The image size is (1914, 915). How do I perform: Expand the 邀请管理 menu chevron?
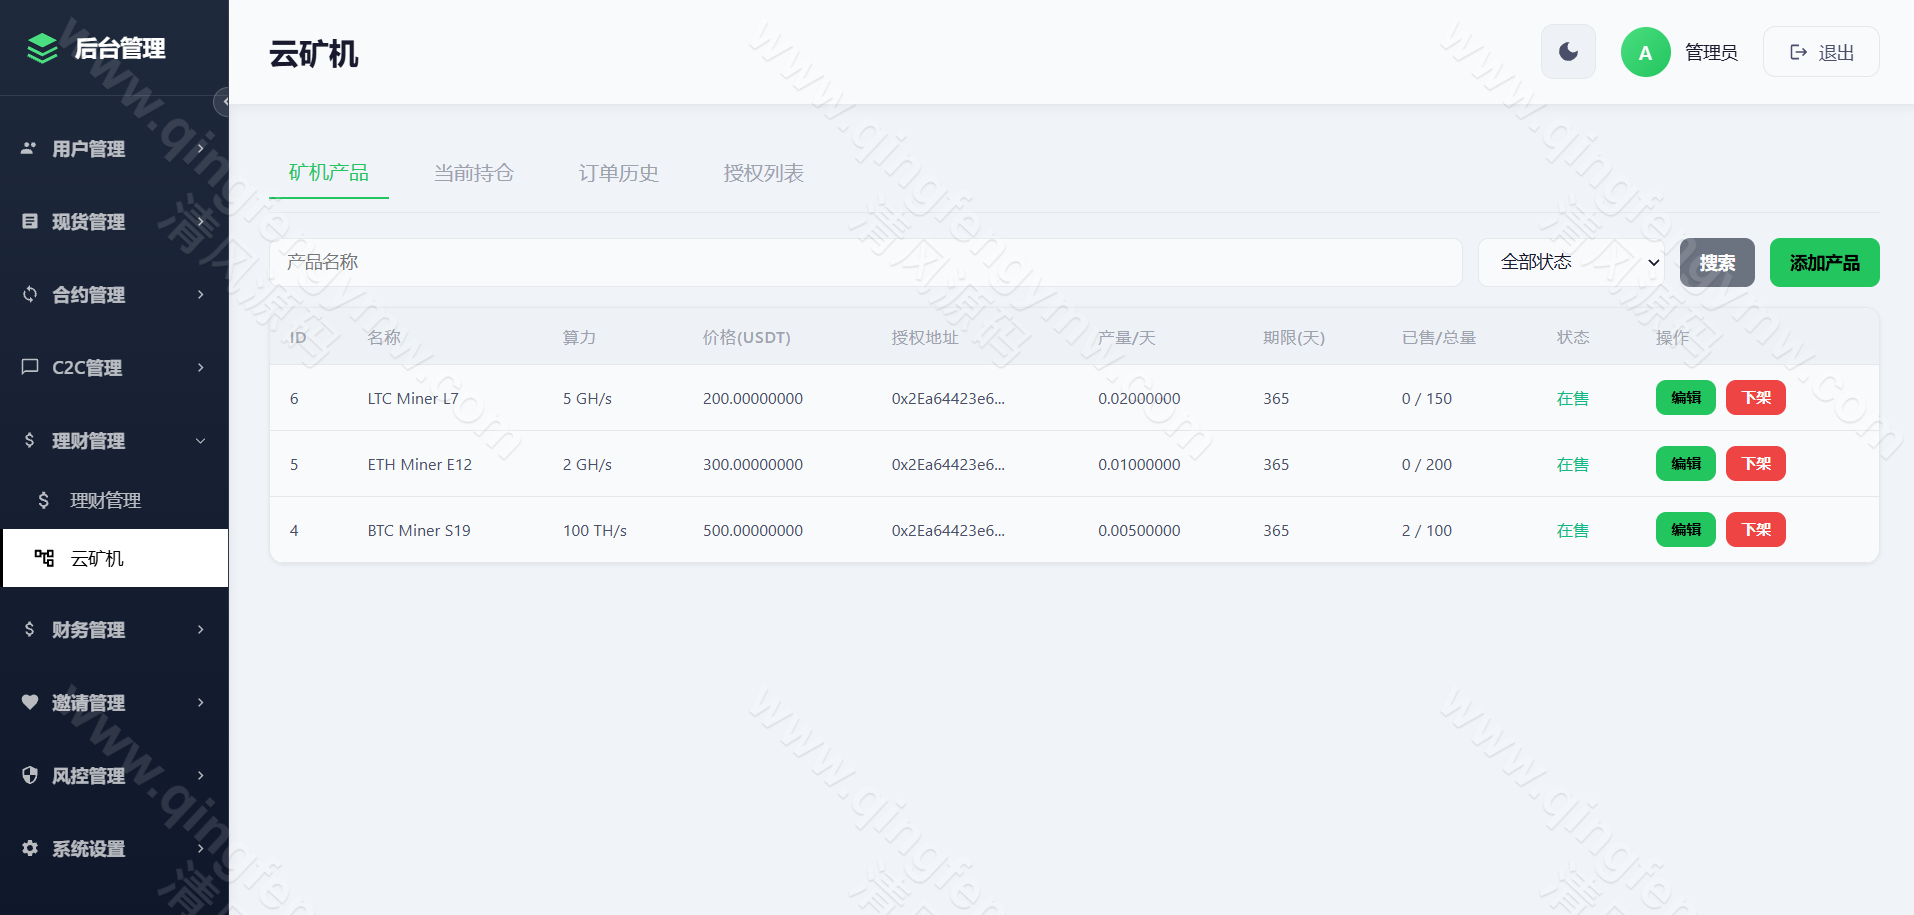[x=201, y=702]
